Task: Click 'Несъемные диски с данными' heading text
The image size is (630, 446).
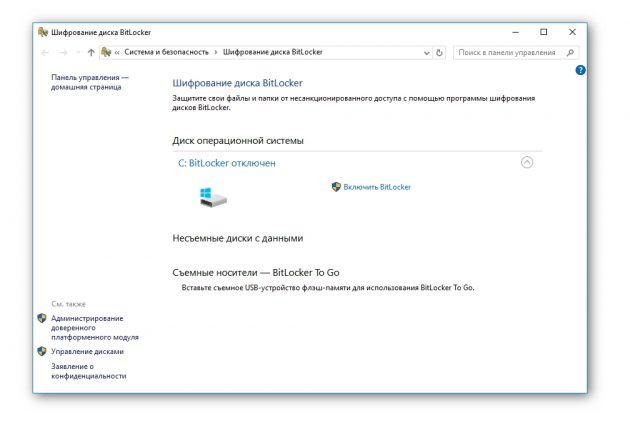Action: (238, 238)
